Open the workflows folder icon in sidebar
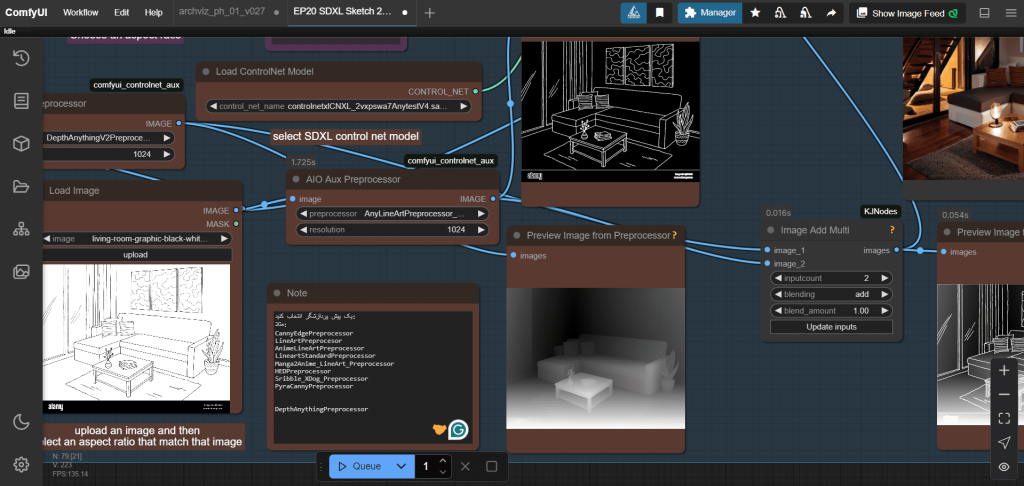Screen dimensions: 1024x486 [x=20, y=186]
